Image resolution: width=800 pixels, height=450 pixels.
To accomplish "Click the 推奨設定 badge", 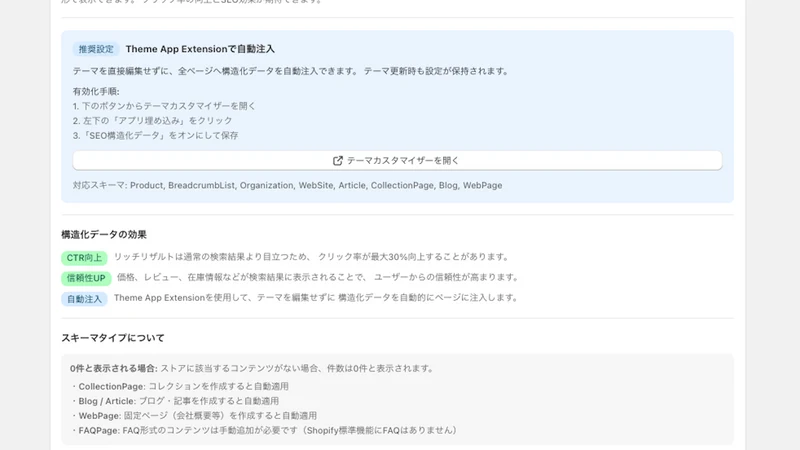I will coord(96,49).
